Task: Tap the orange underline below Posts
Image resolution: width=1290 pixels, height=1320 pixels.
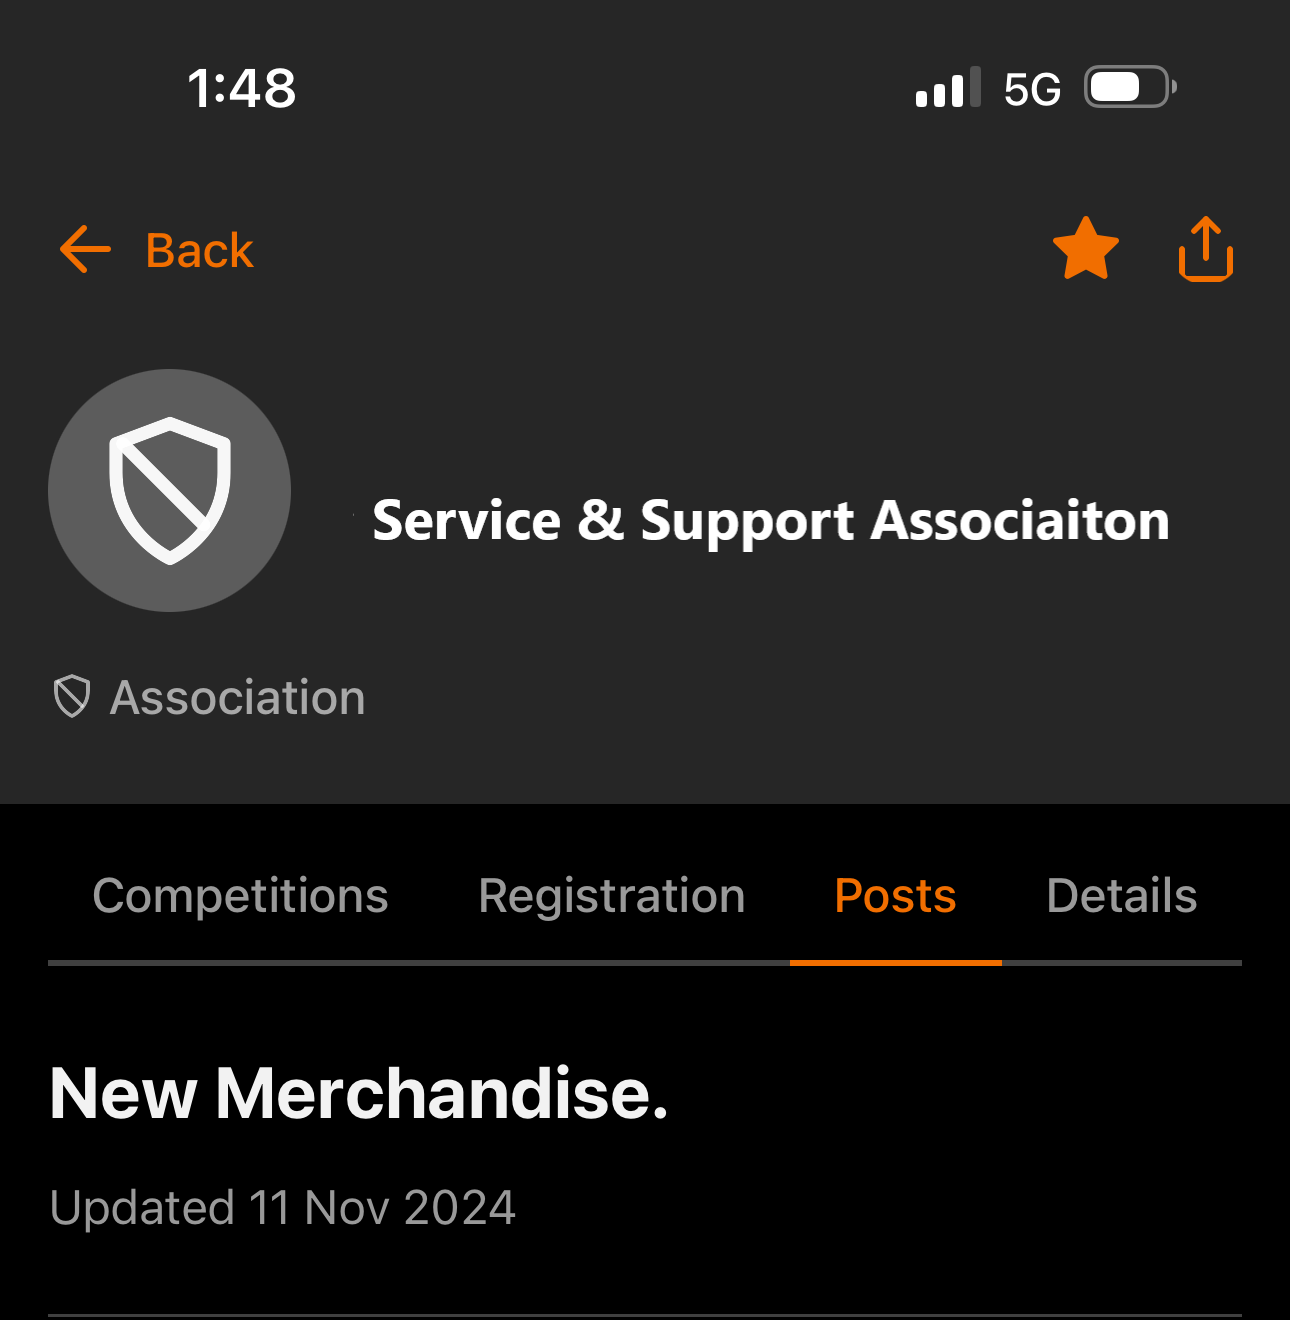Action: [x=896, y=962]
